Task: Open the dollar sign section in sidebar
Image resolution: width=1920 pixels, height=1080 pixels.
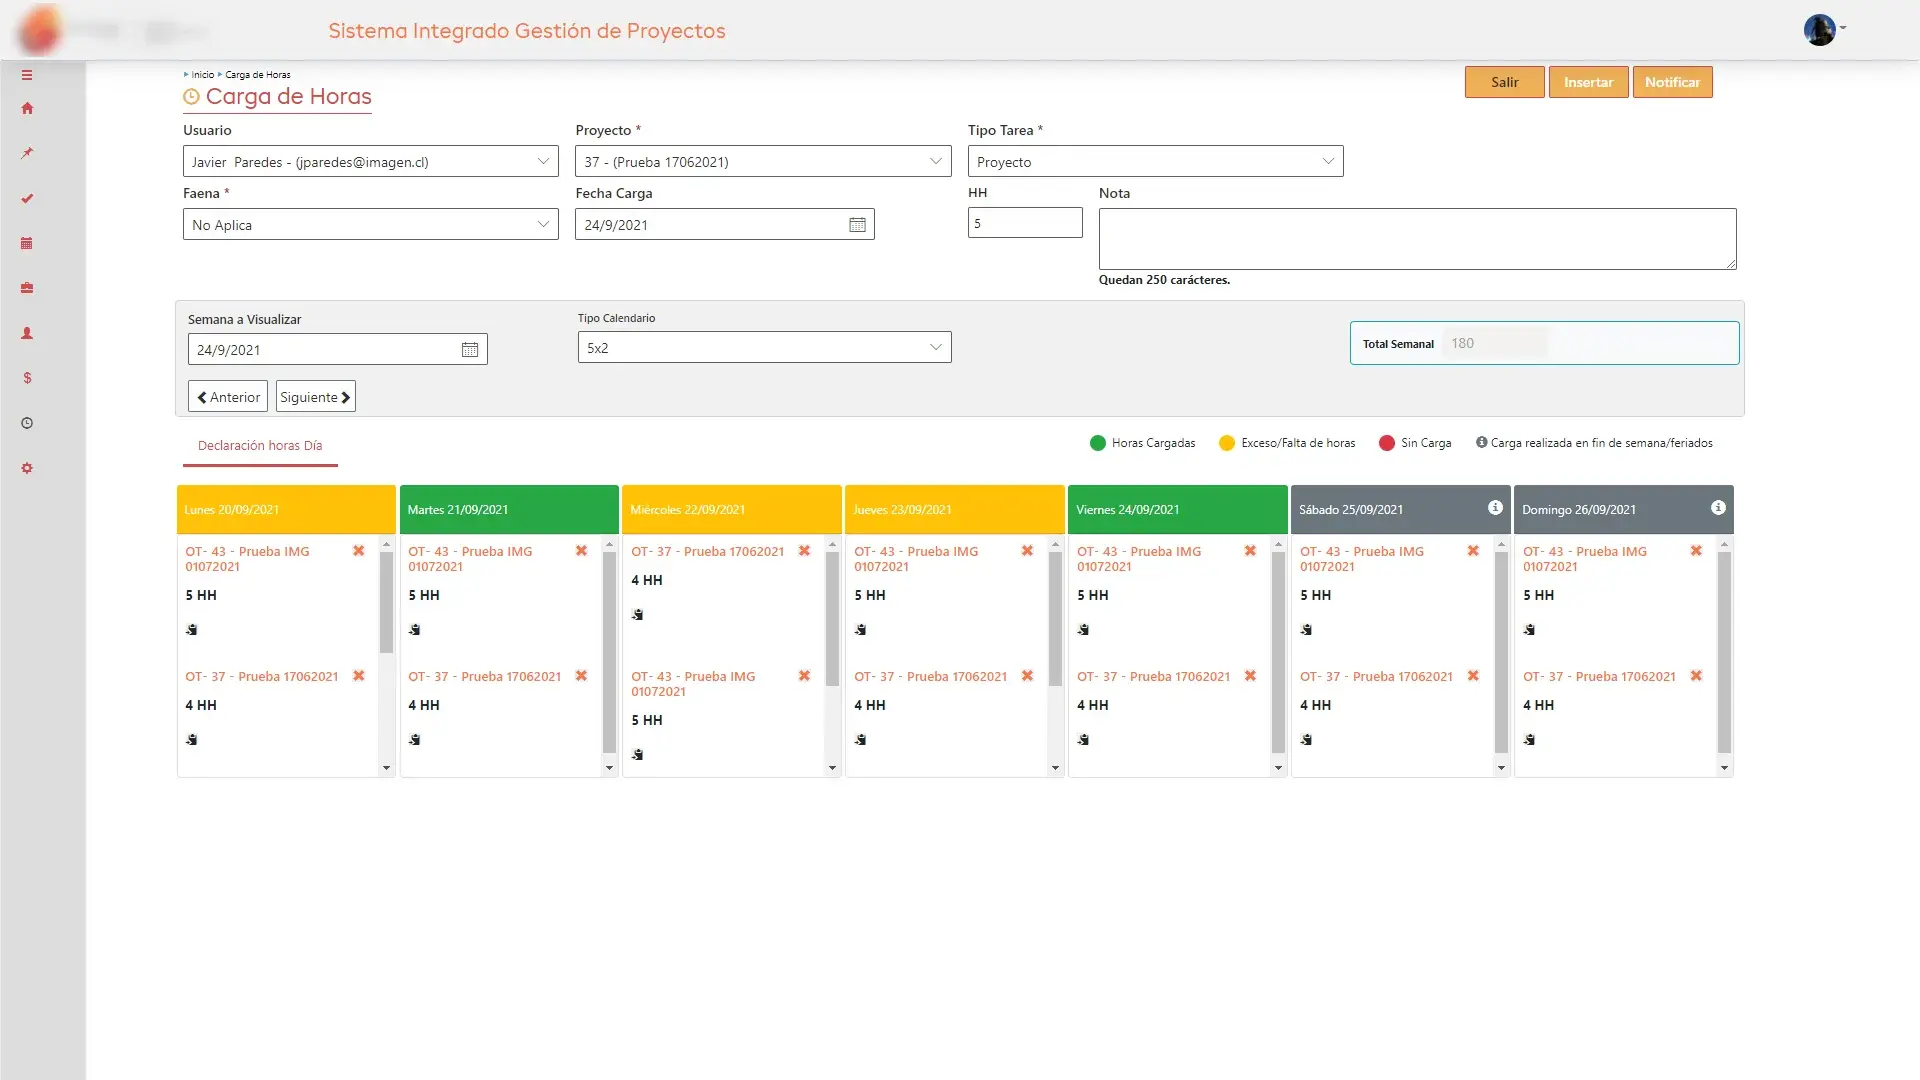Action: (x=27, y=378)
